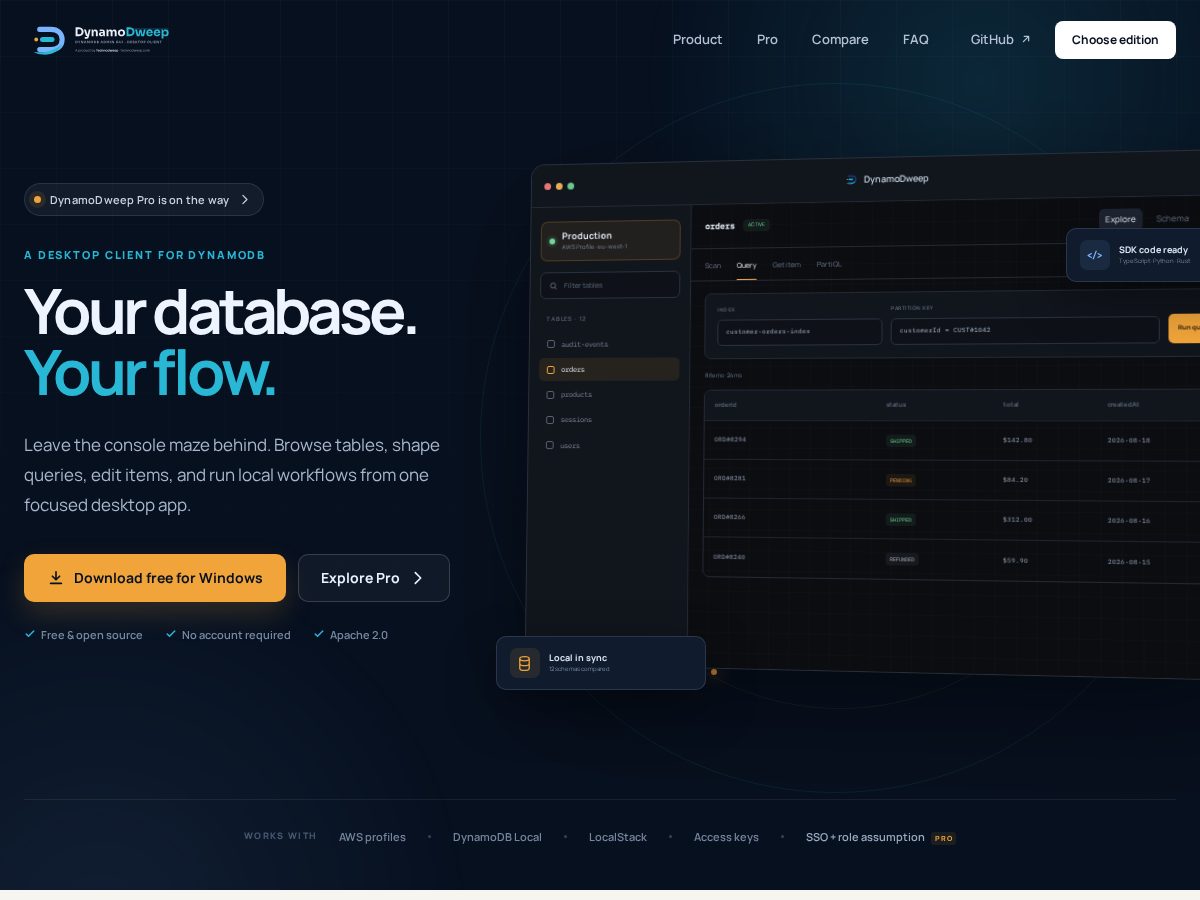Click the total column header
The height and width of the screenshot is (900, 1200).
pos(1010,405)
